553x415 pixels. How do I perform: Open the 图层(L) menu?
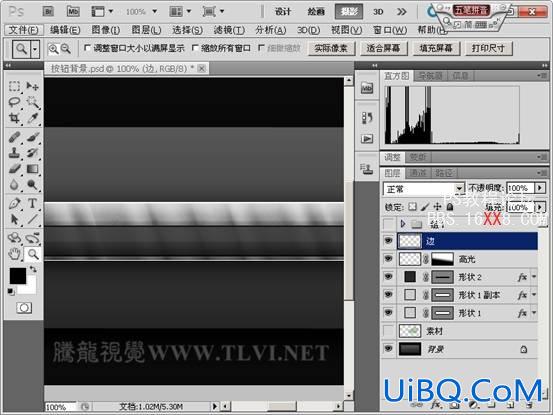point(146,30)
